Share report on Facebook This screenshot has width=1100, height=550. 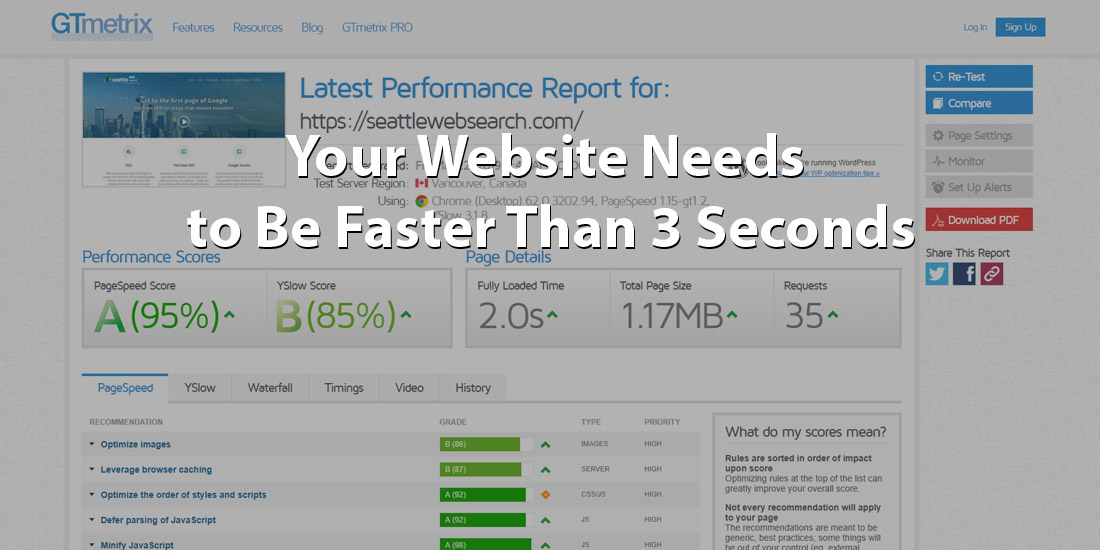pos(964,274)
